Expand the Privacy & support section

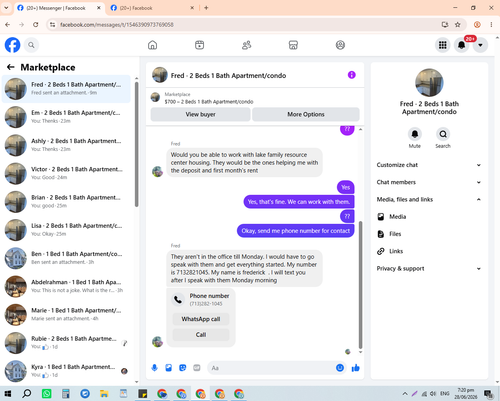point(429,269)
